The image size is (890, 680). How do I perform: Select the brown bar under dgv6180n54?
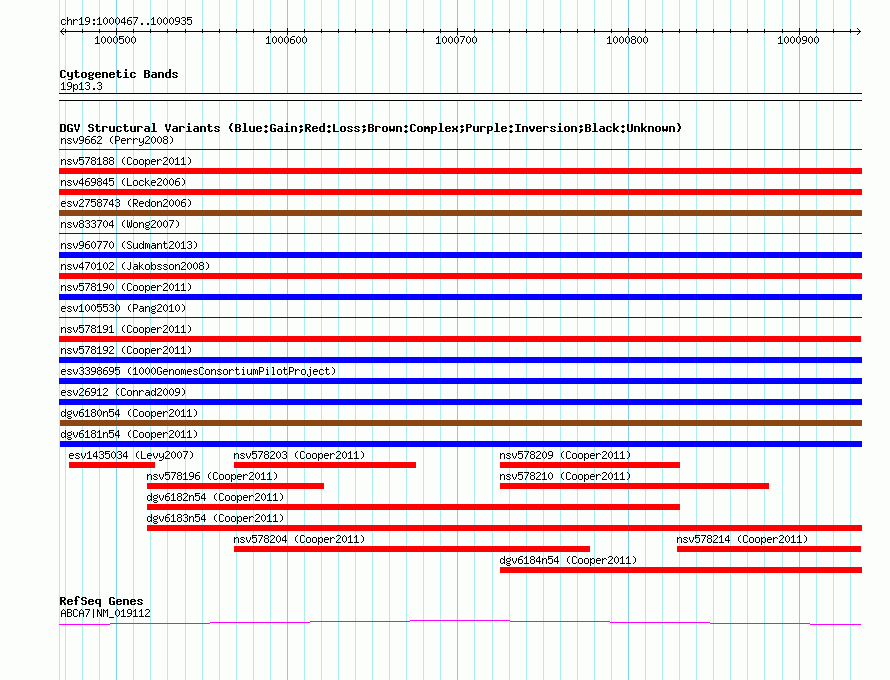[460, 423]
